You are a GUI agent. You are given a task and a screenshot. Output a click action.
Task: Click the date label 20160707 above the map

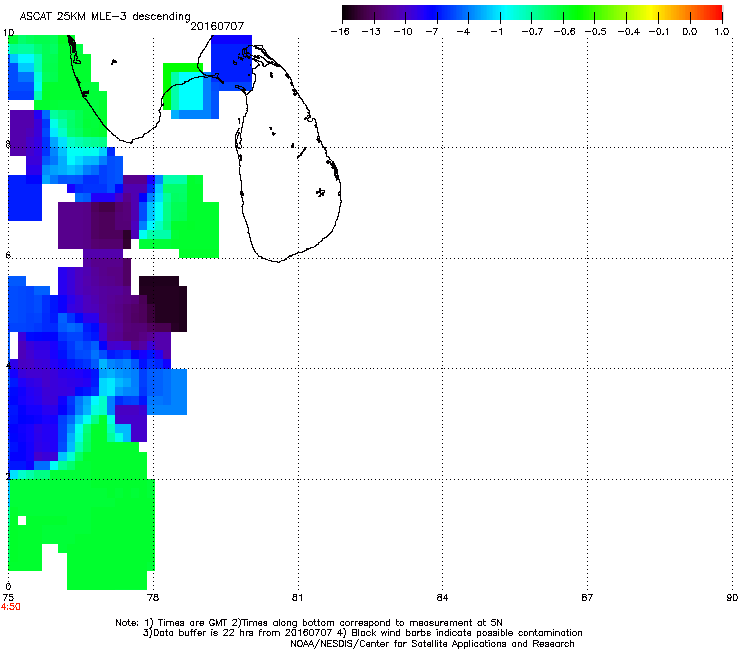217,26
